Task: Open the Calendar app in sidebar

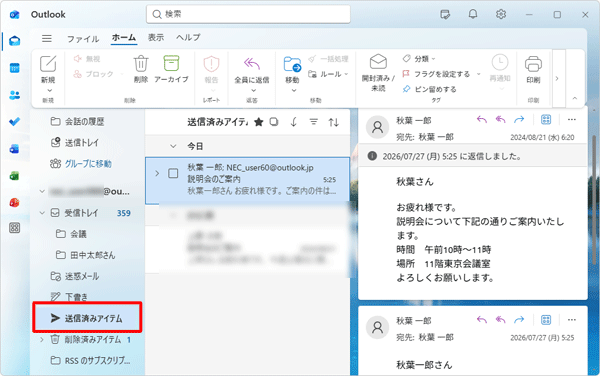Action: (x=15, y=68)
